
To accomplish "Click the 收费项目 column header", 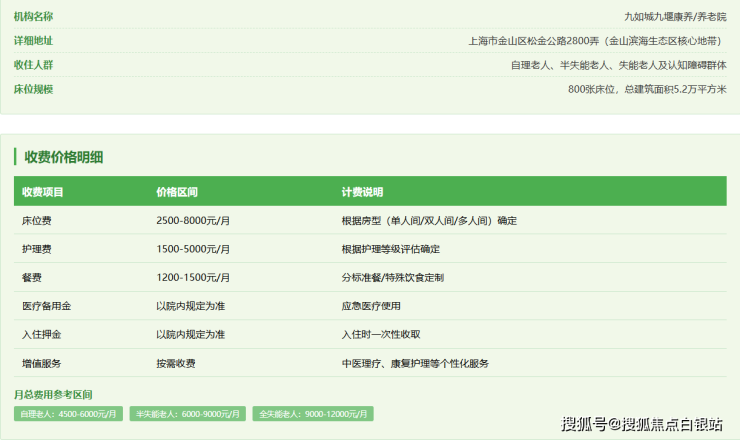I will click(42, 192).
